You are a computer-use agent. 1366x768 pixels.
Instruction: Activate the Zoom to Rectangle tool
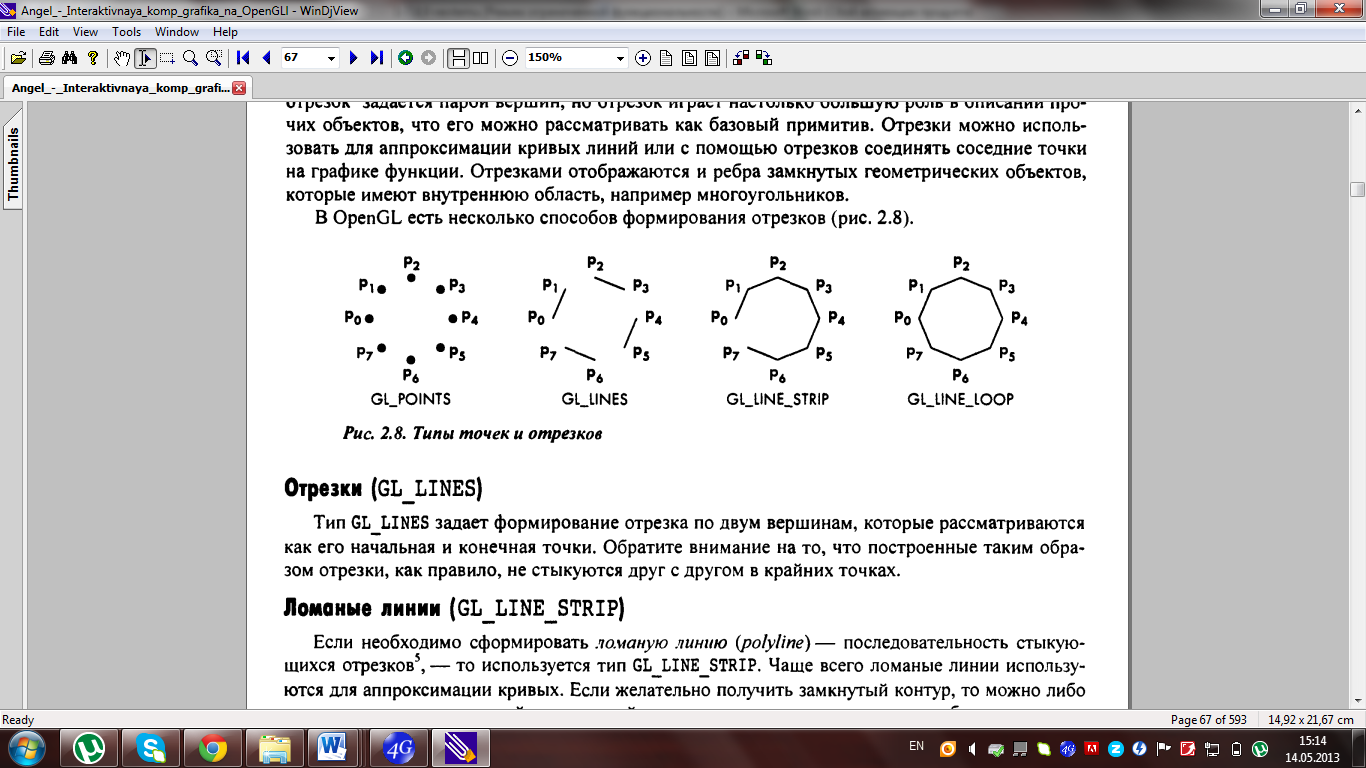[x=213, y=58]
